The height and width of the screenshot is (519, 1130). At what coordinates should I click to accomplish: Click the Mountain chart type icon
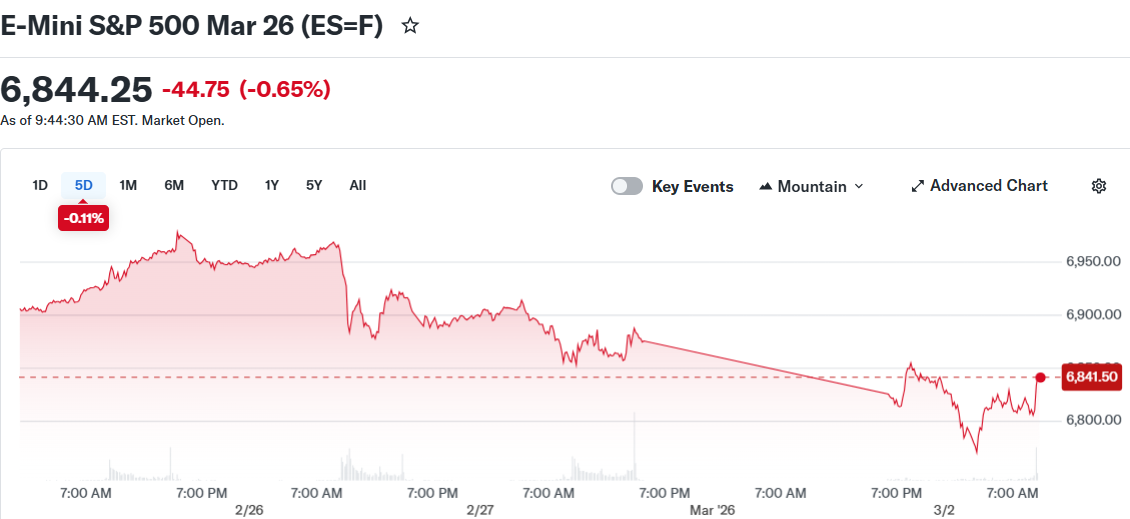[765, 187]
